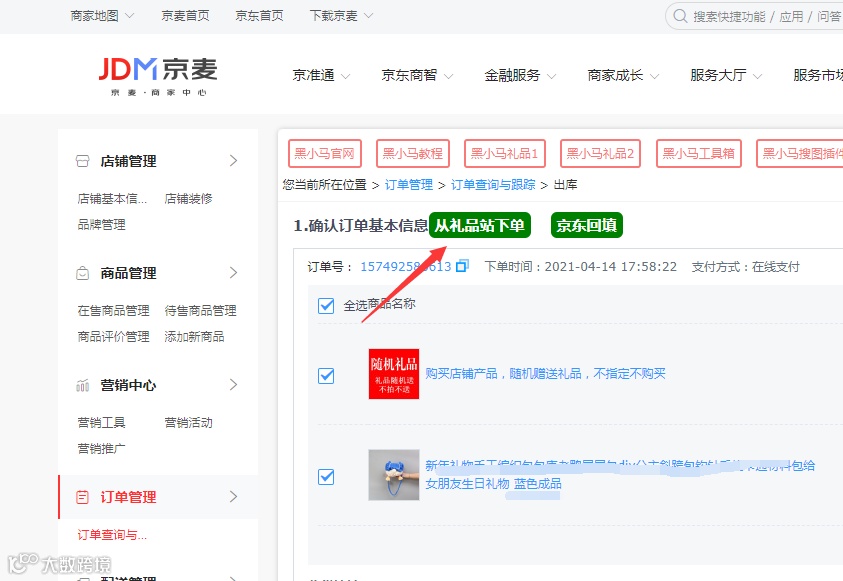Open 在售商品管理 in sidebar
This screenshot has width=843, height=581.
(113, 311)
